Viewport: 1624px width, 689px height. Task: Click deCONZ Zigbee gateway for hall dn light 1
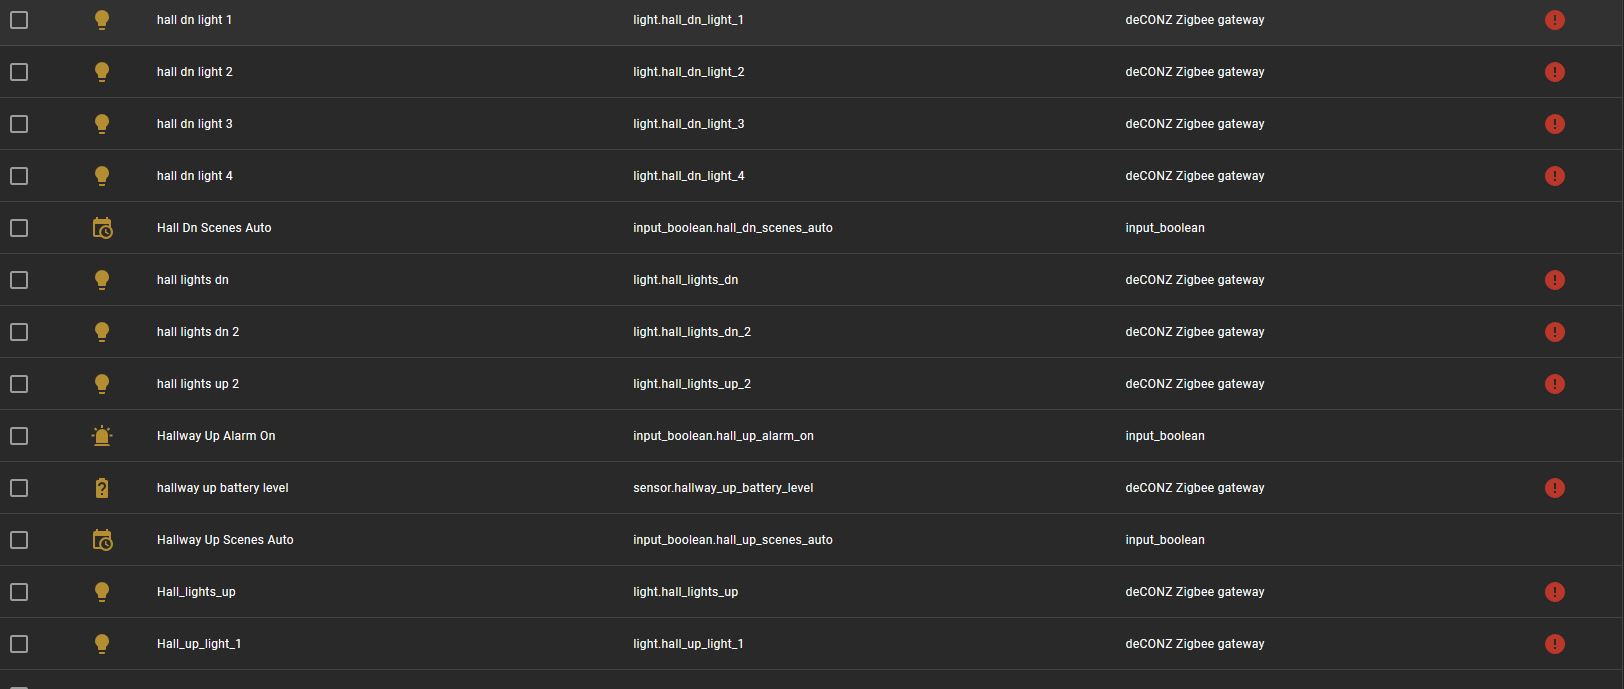1194,20
